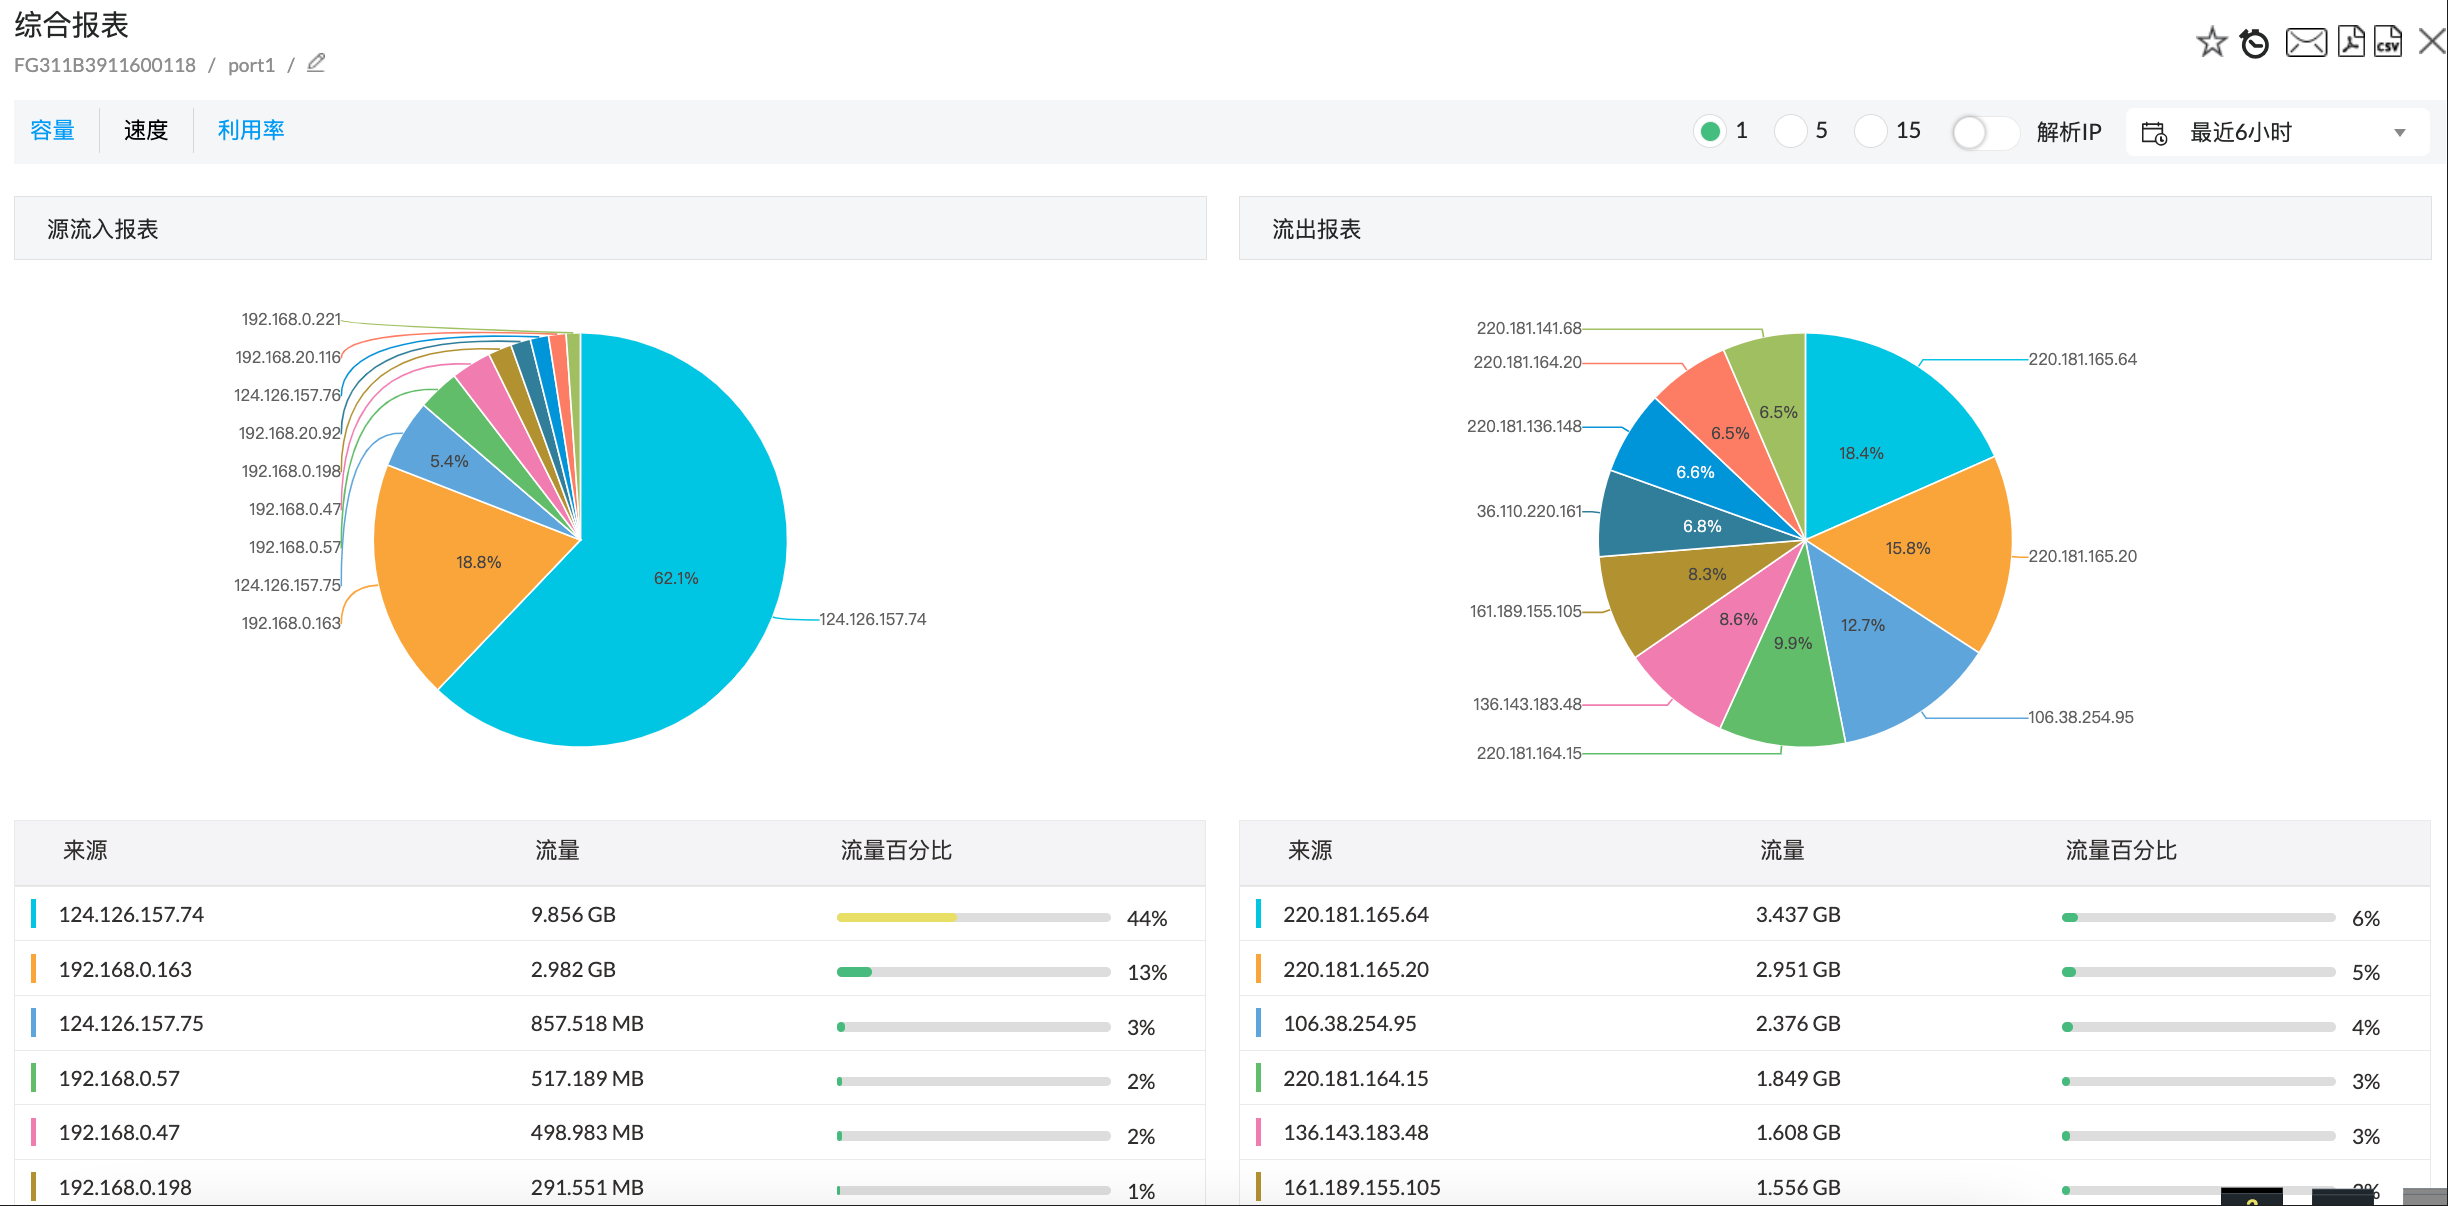Close the report with X icon
Image resolution: width=2448 pixels, height=1206 pixels.
pyautogui.click(x=2432, y=41)
